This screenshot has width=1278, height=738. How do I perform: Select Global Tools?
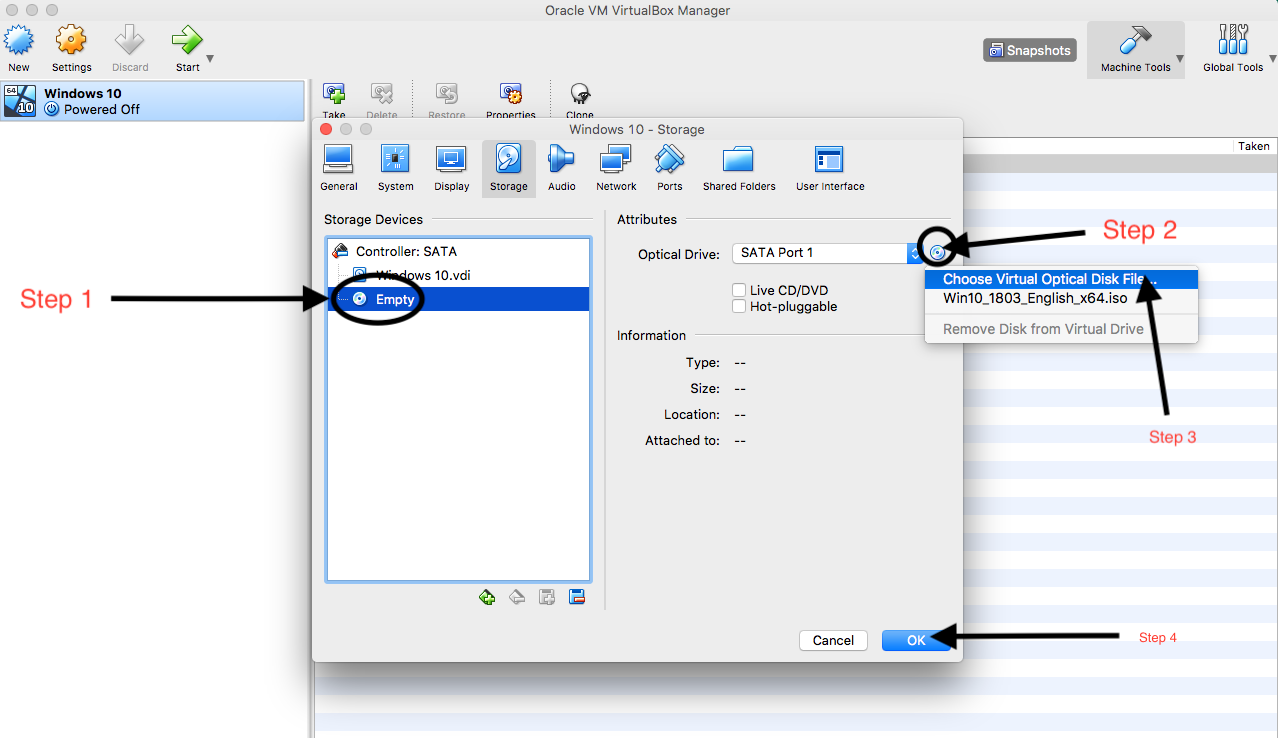coord(1233,49)
